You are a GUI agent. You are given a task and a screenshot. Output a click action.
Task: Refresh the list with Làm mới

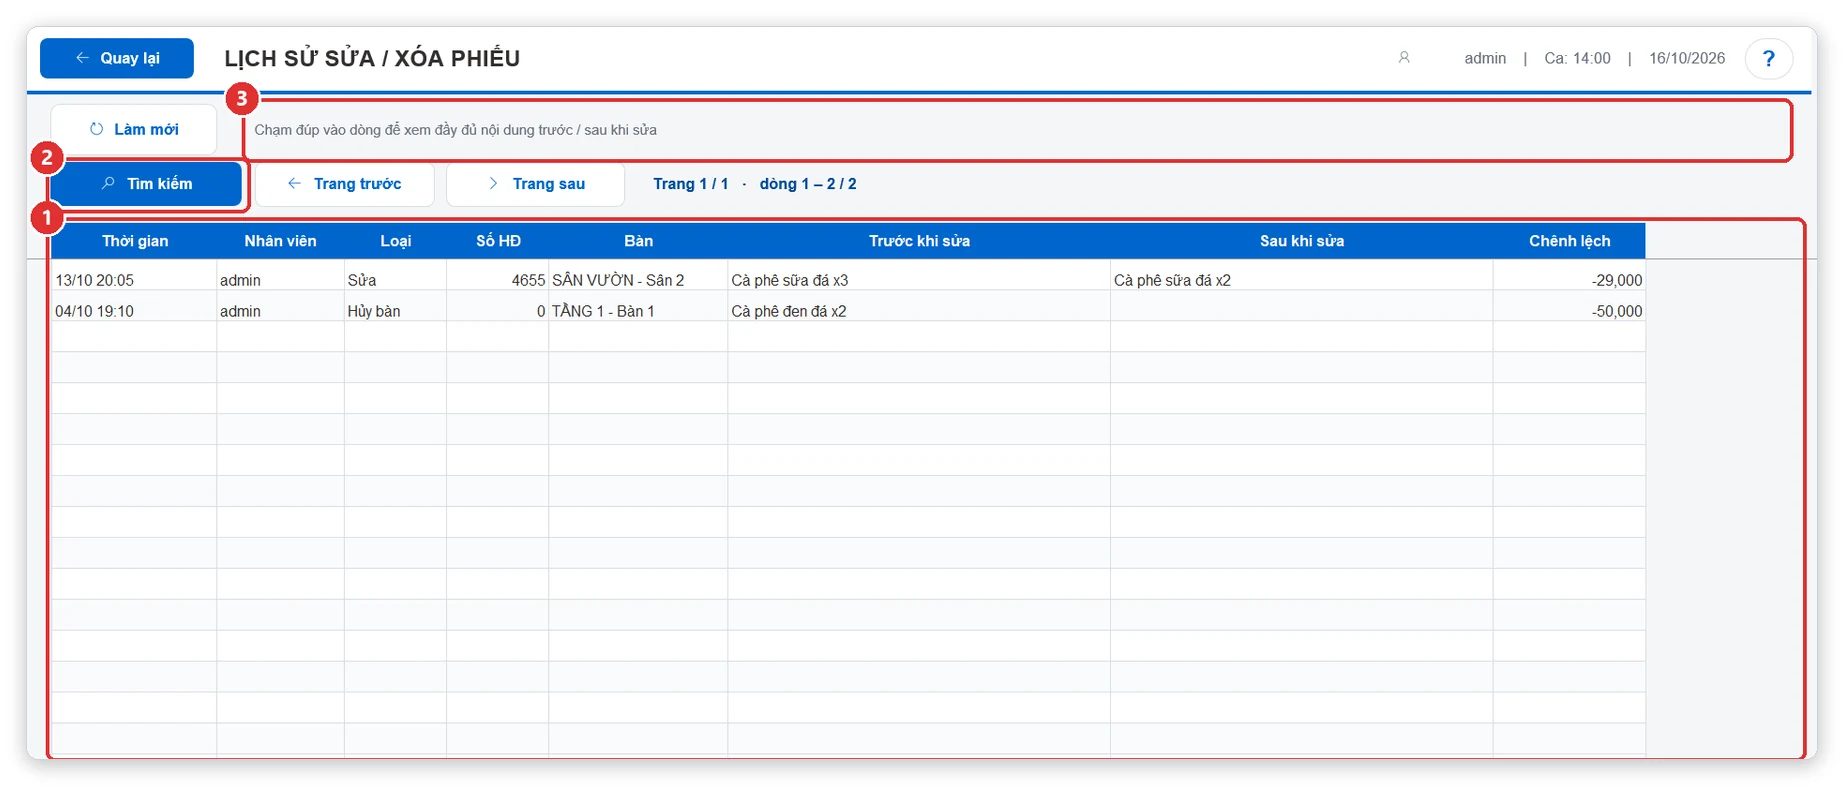(x=134, y=129)
